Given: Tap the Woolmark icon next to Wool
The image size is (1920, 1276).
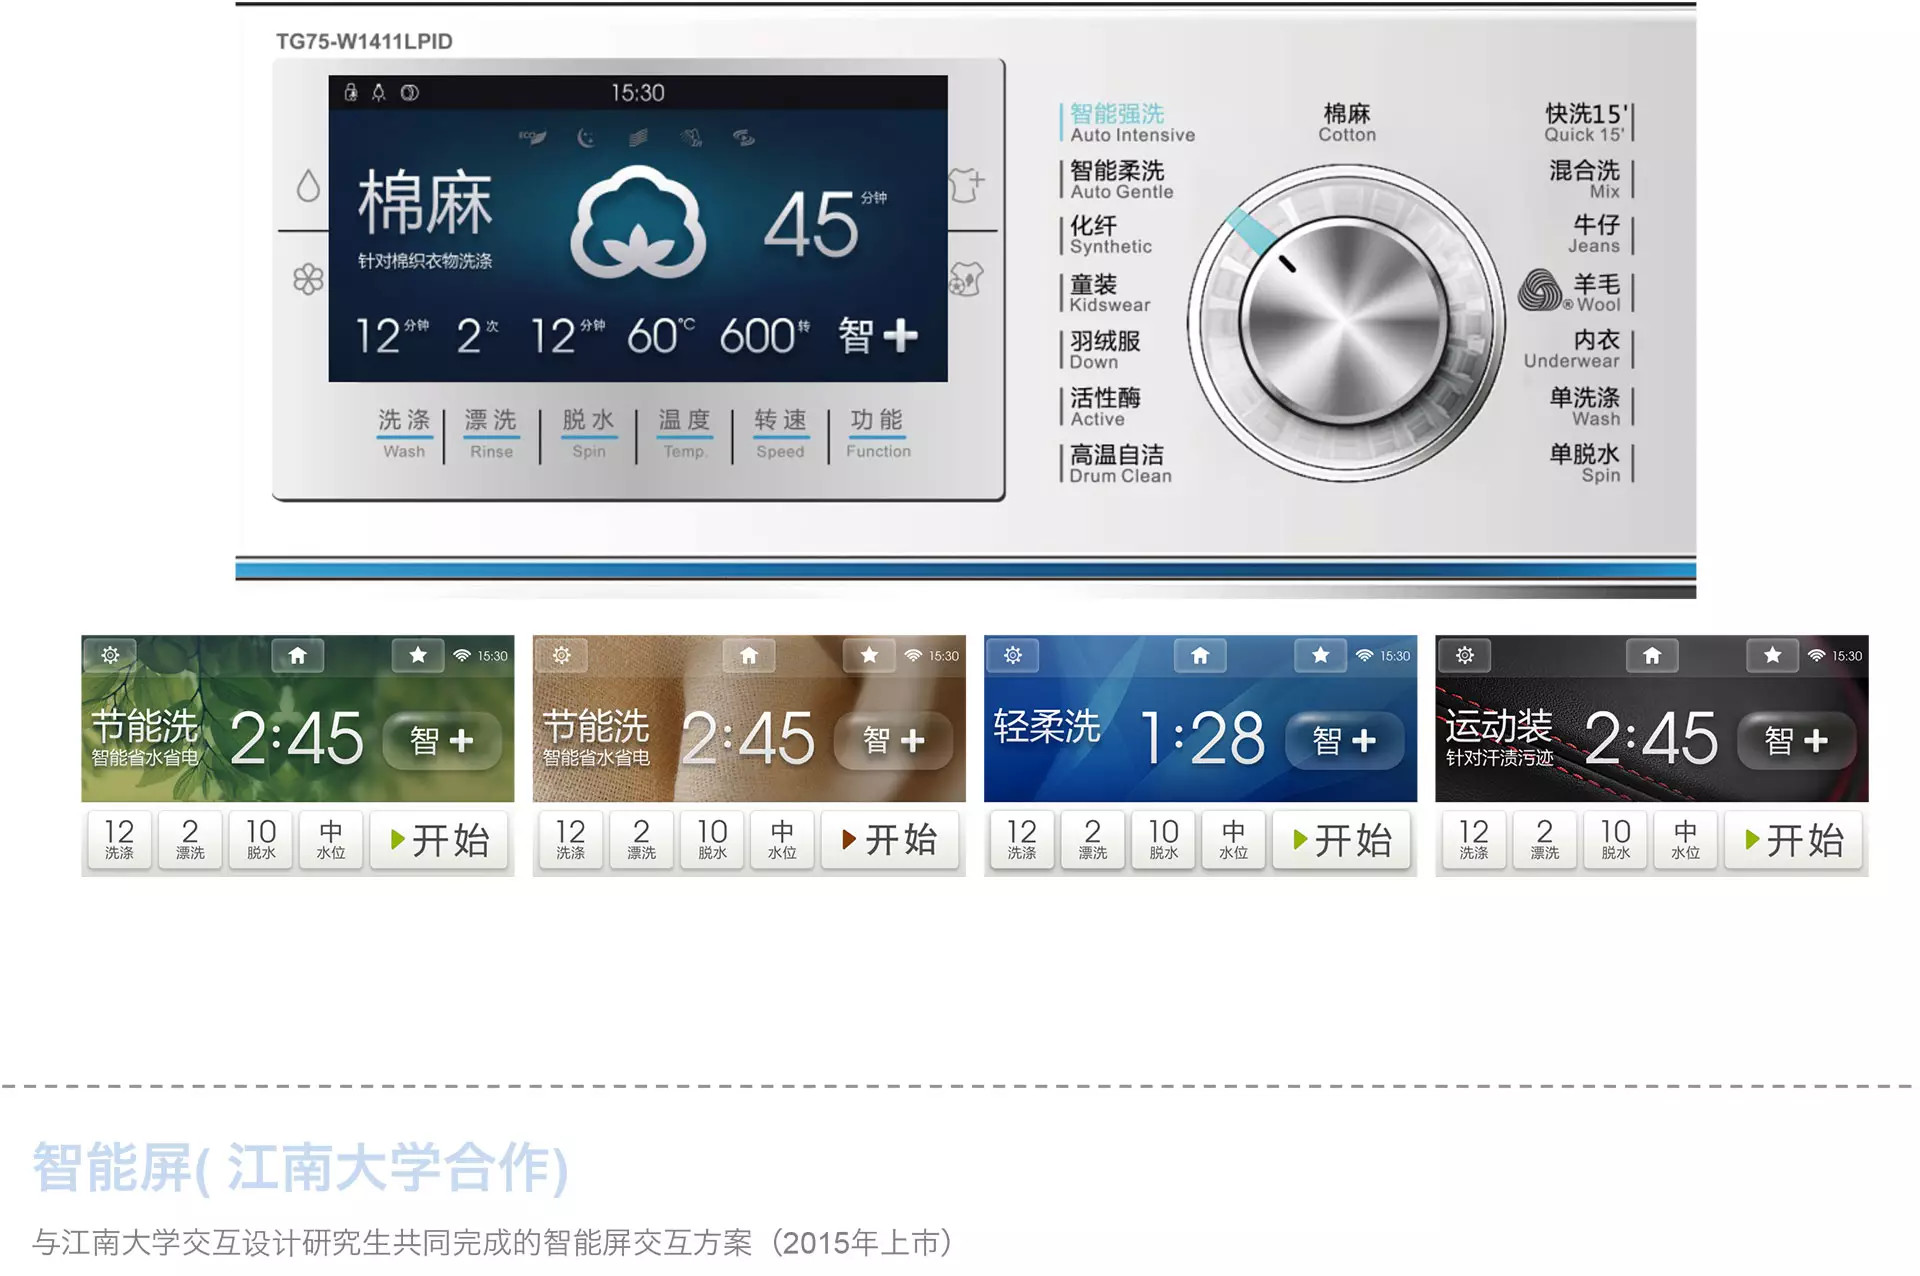Looking at the screenshot, I should tap(1541, 290).
